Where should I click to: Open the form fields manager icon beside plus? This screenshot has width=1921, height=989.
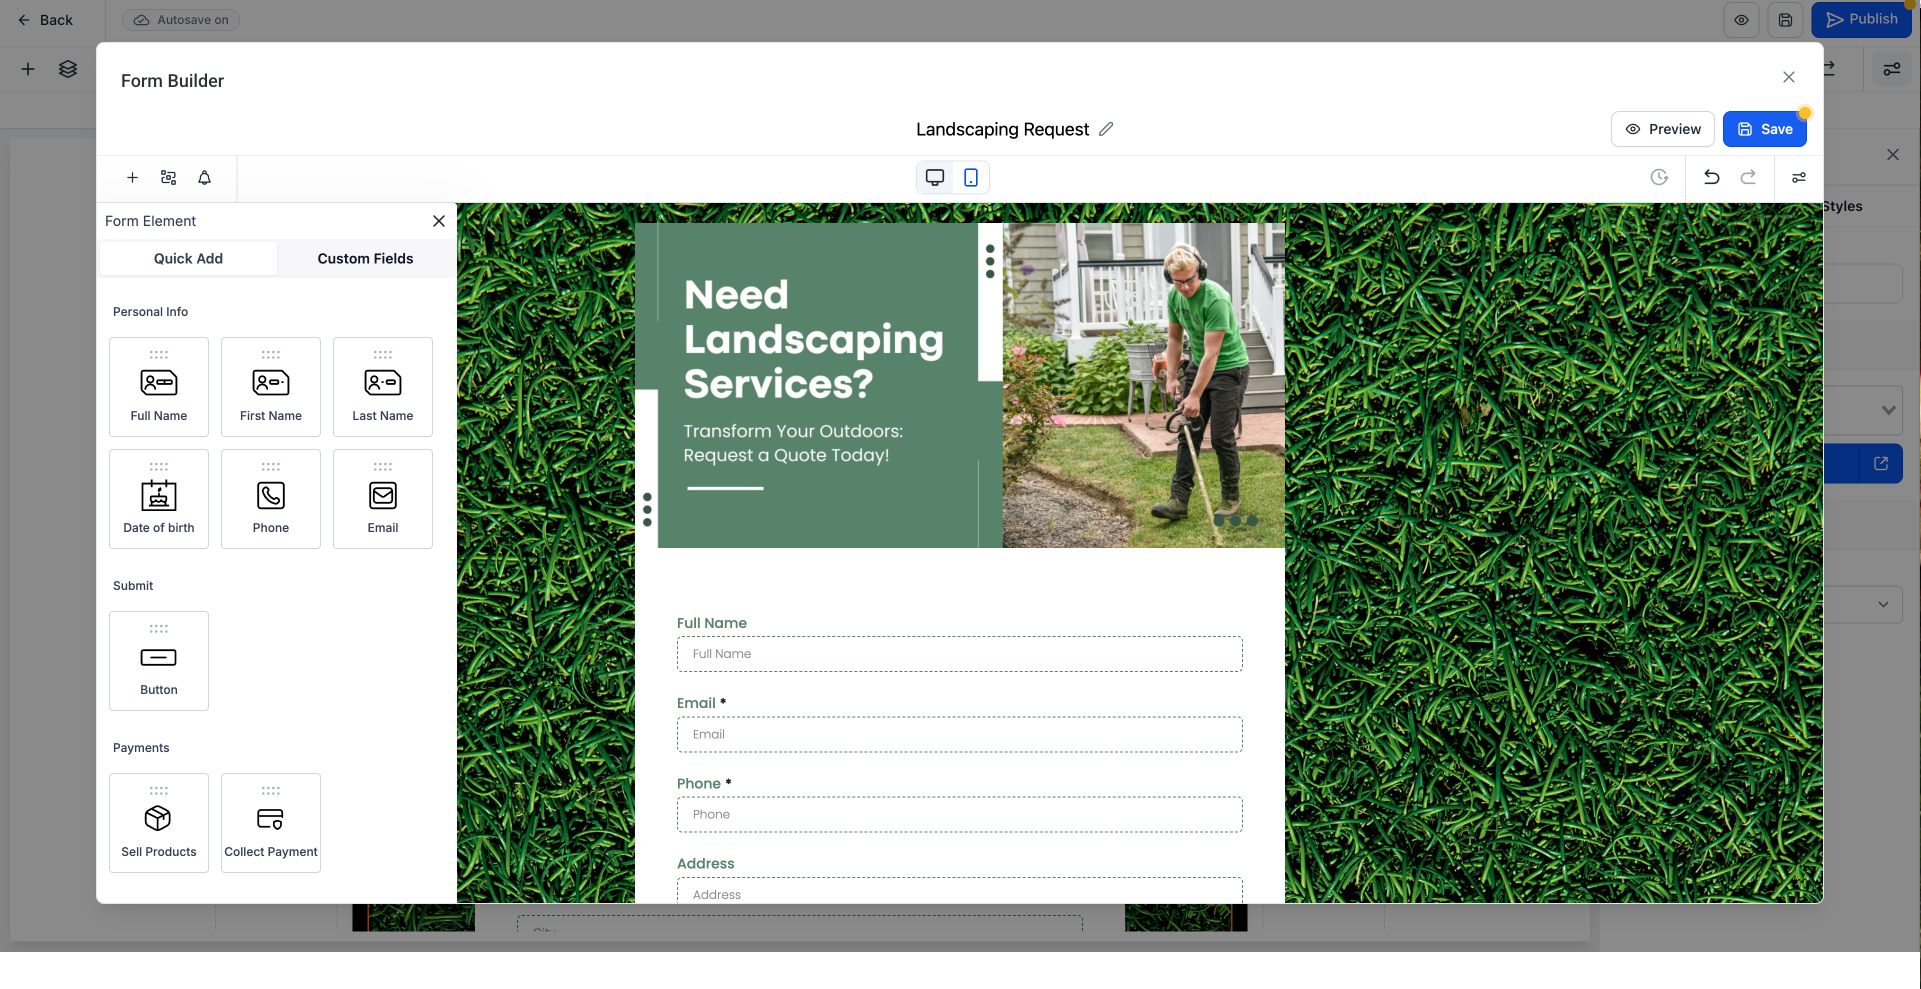pyautogui.click(x=168, y=178)
